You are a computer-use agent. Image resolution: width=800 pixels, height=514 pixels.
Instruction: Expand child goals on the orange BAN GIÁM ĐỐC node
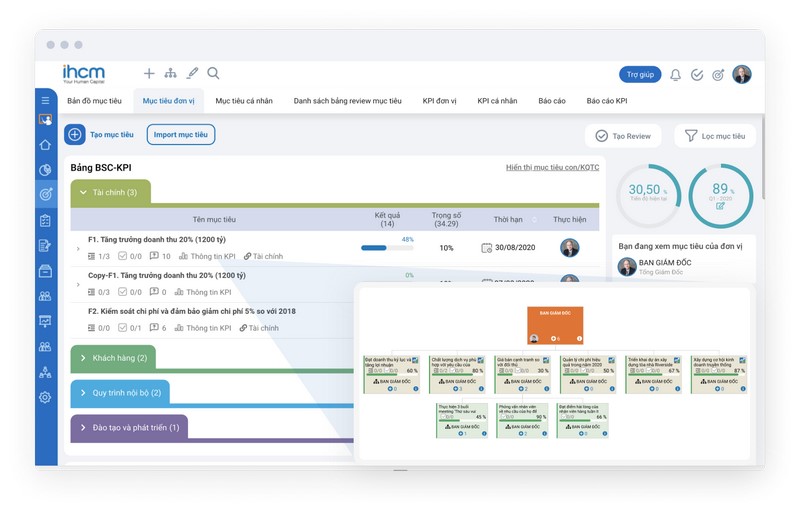pyautogui.click(x=553, y=338)
